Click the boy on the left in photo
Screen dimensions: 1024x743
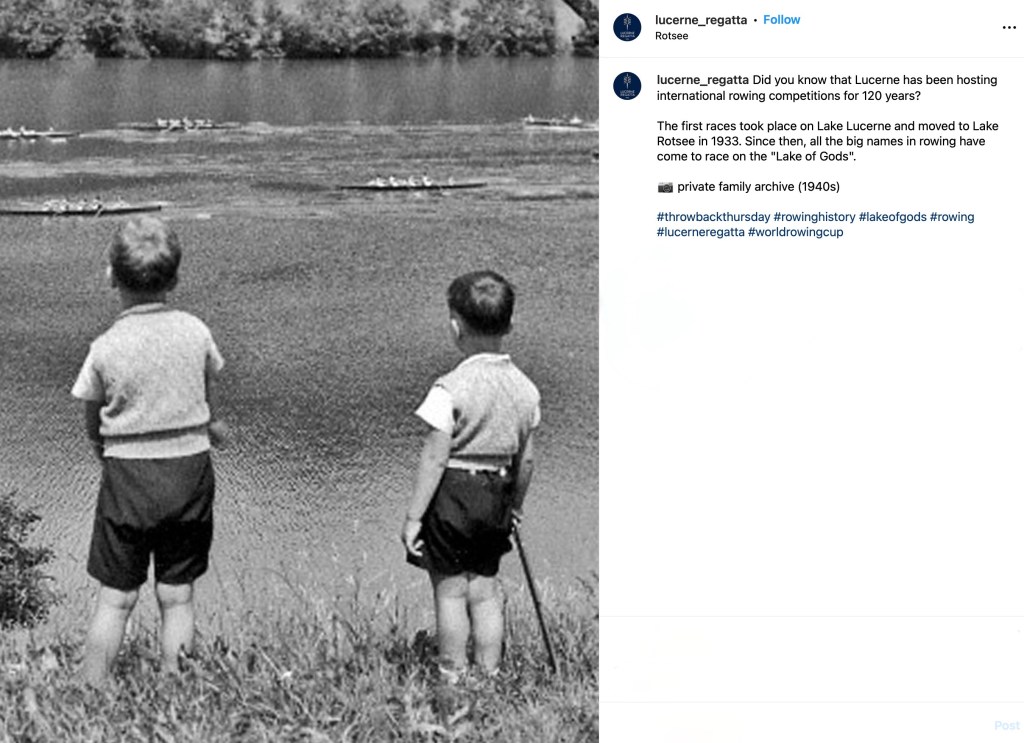[151, 444]
